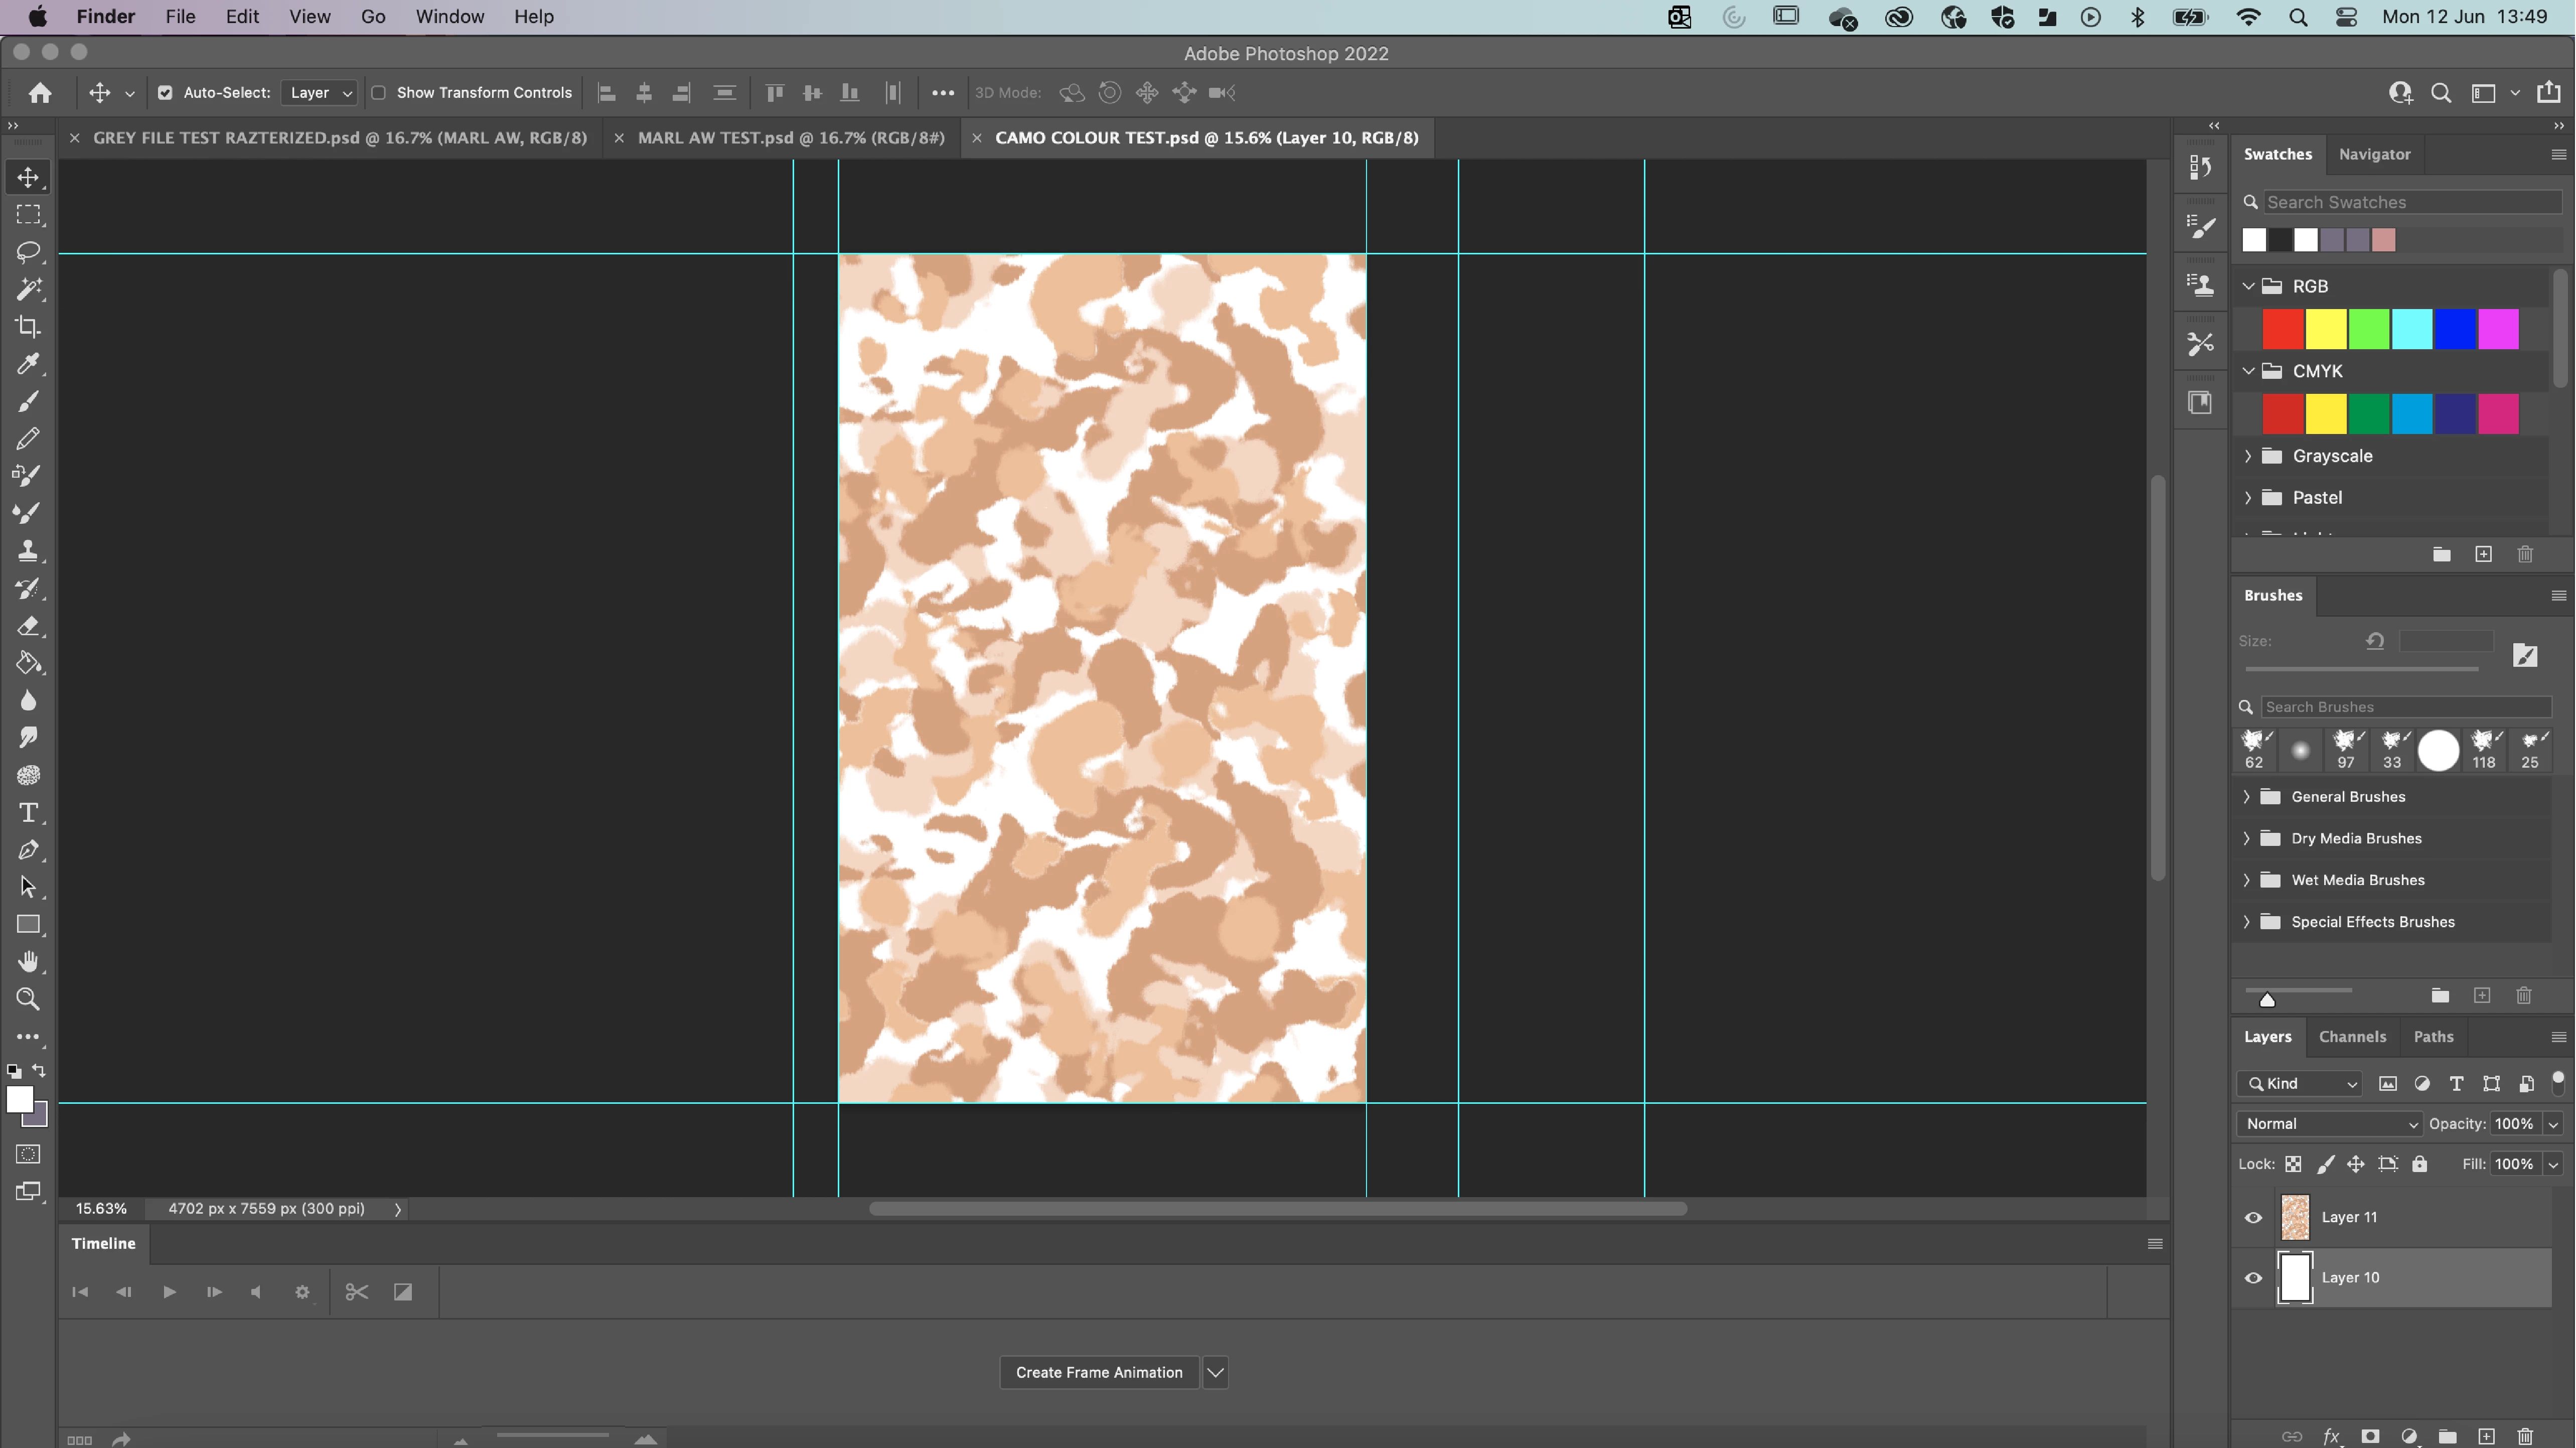The width and height of the screenshot is (2576, 1448).
Task: Select the Hand tool
Action: point(28,962)
